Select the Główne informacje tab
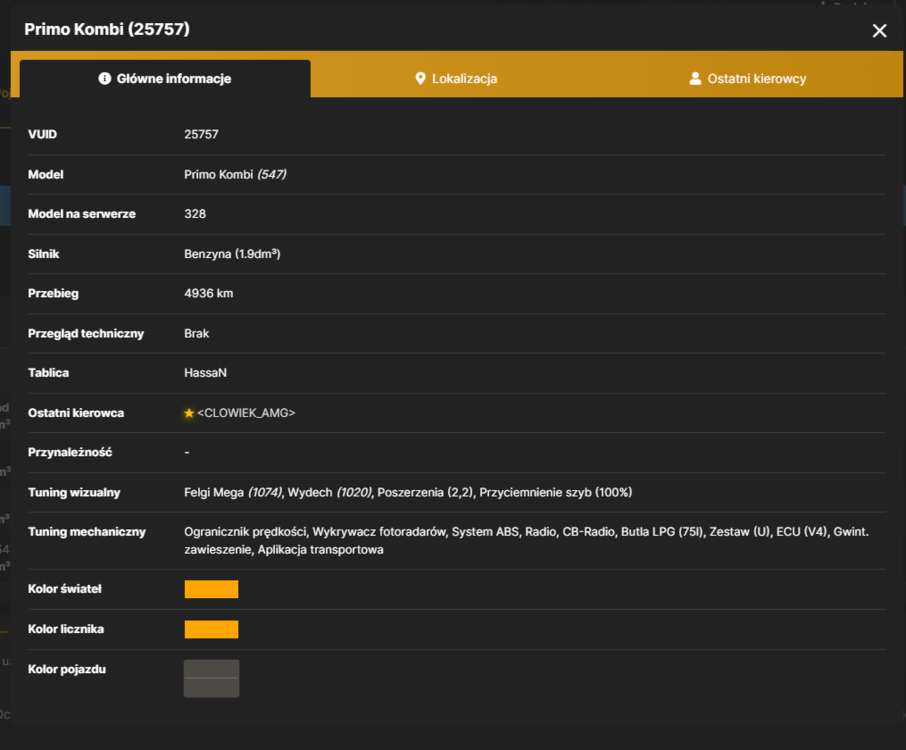 point(165,79)
